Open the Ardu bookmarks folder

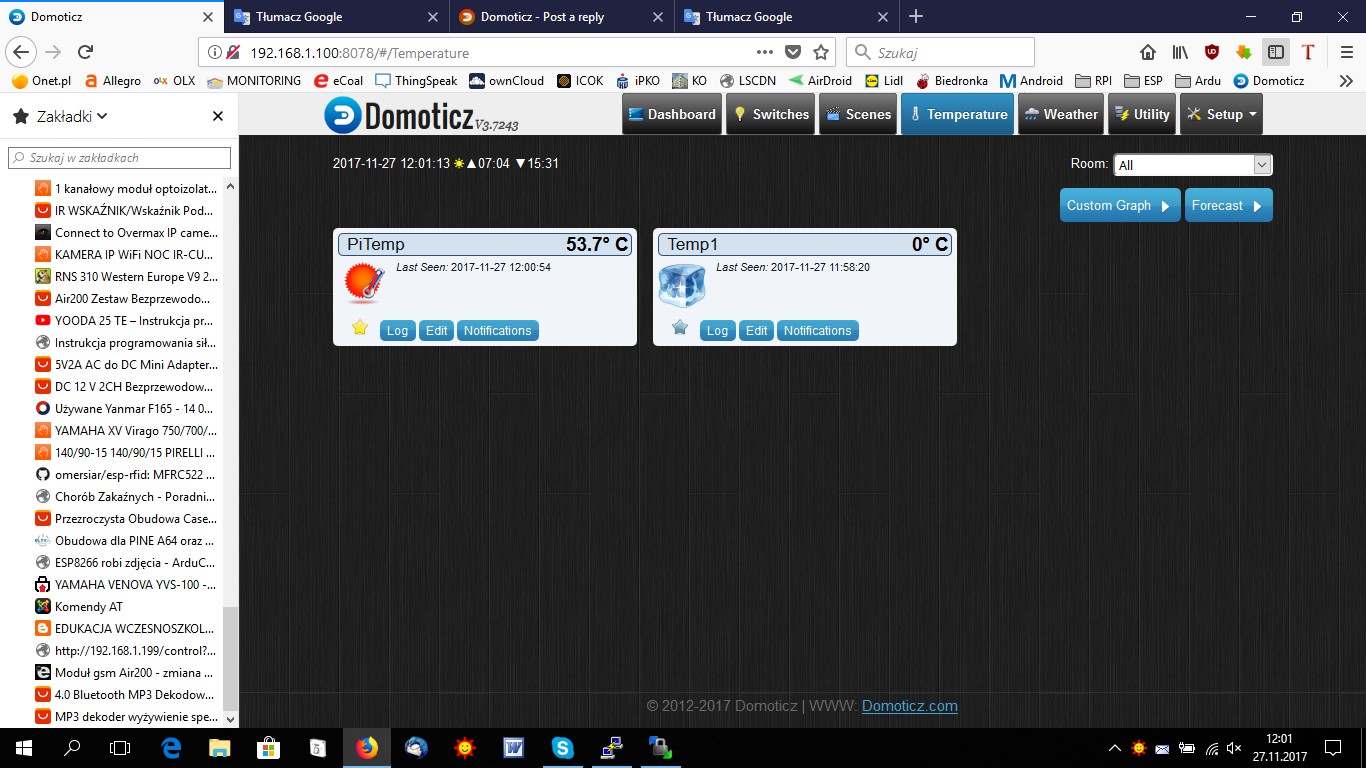[x=1198, y=81]
